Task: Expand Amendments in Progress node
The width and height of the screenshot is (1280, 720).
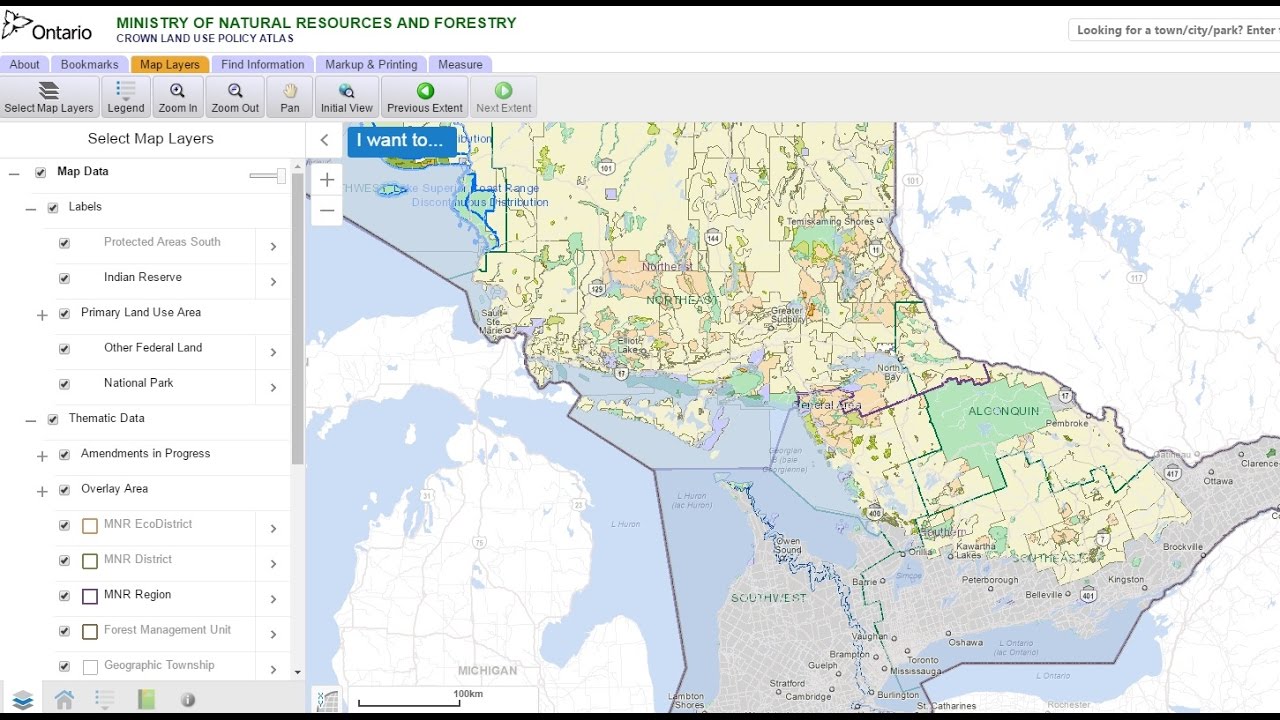Action: (42, 456)
